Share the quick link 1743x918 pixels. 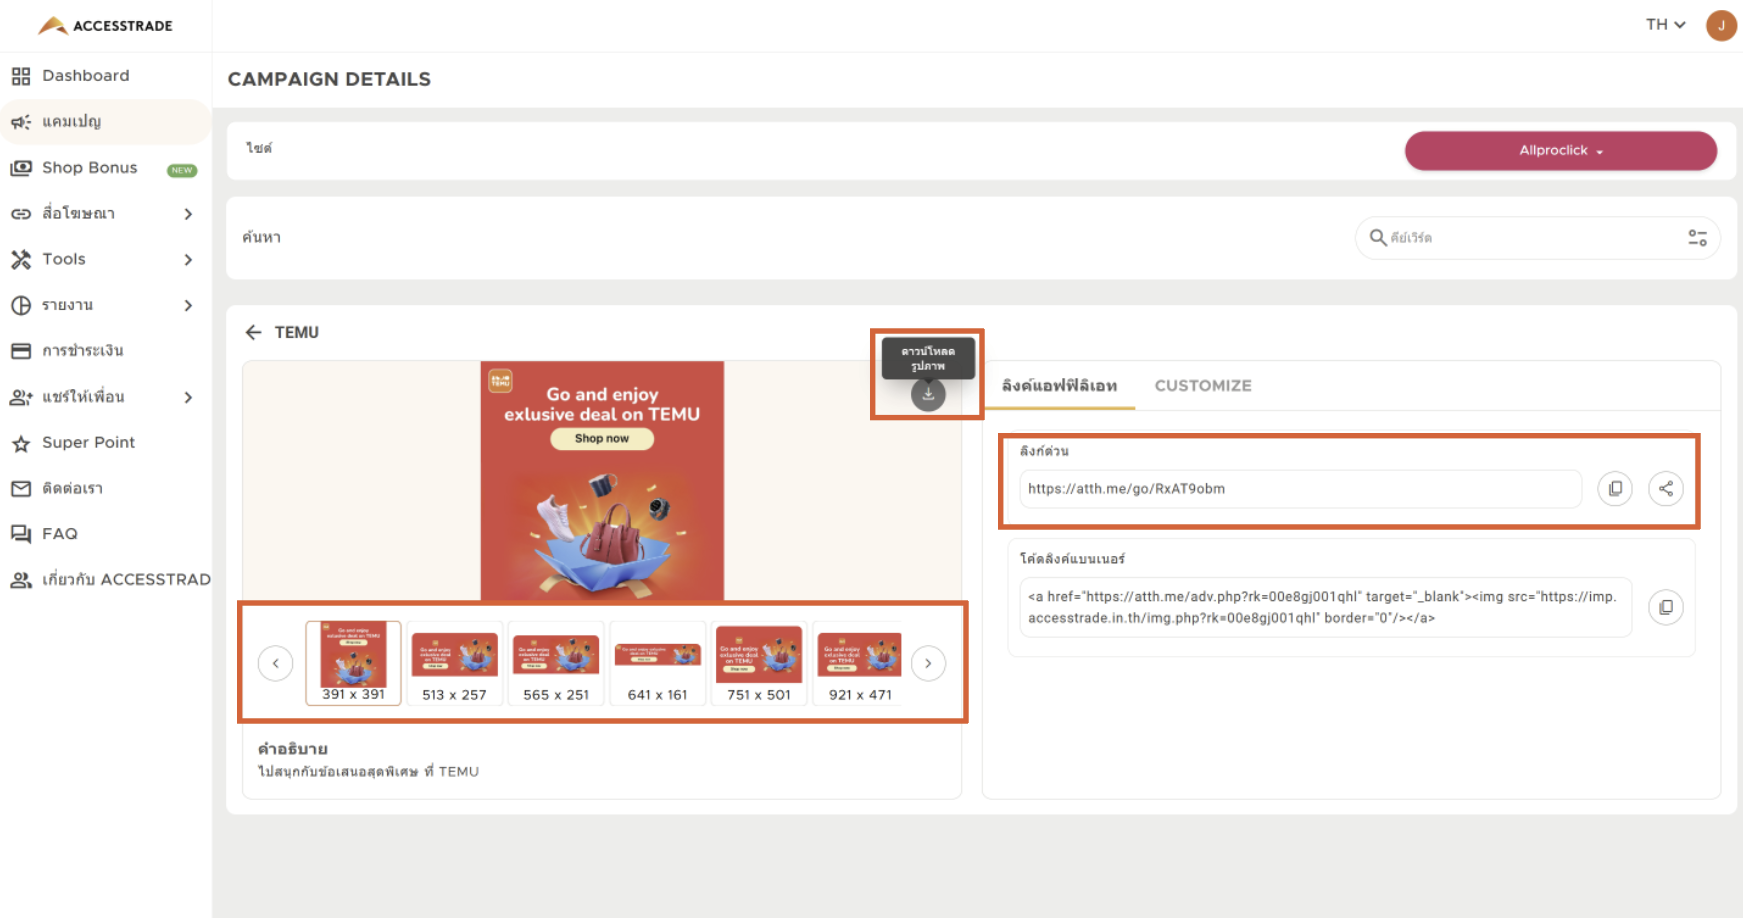pyautogui.click(x=1666, y=489)
